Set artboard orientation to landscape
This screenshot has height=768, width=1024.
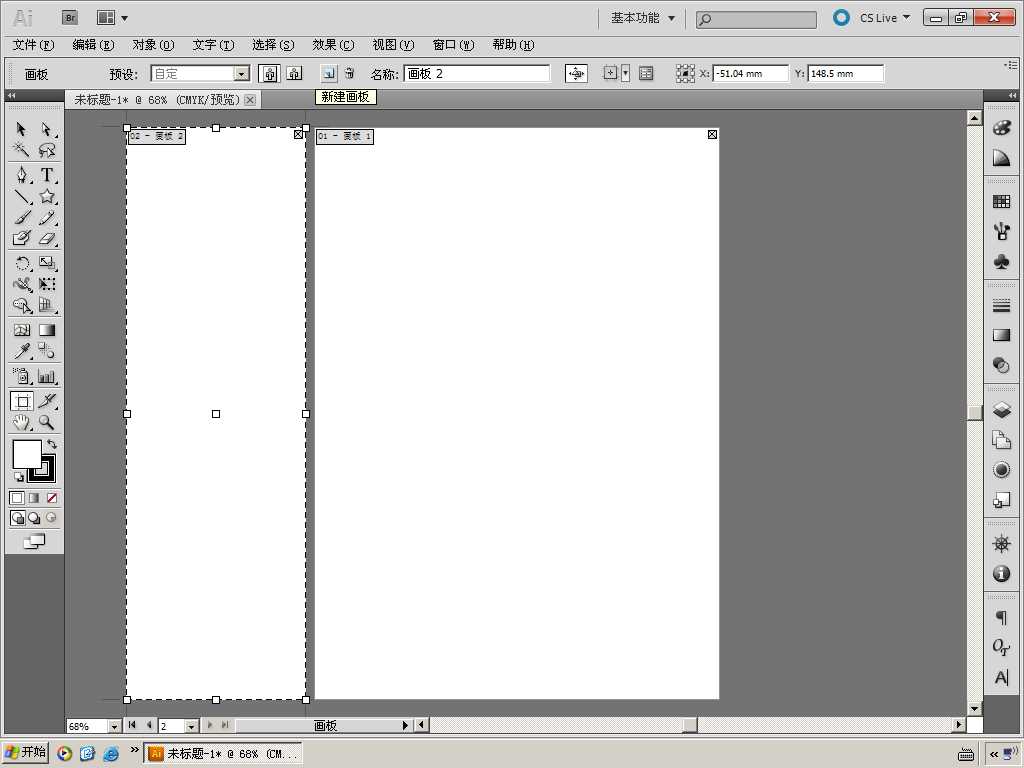coord(295,74)
